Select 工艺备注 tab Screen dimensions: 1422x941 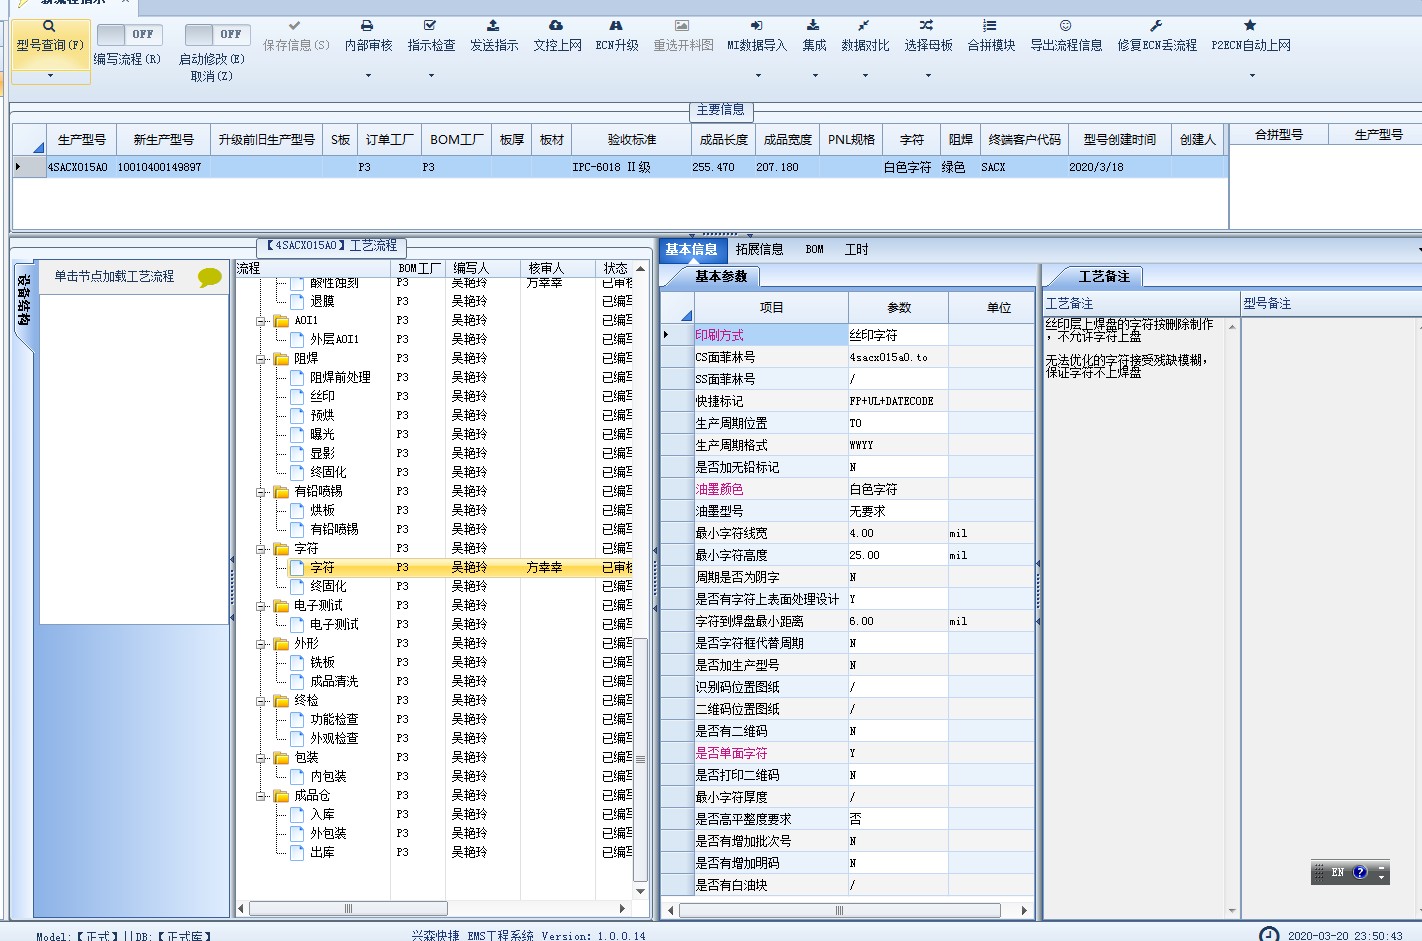(1104, 276)
